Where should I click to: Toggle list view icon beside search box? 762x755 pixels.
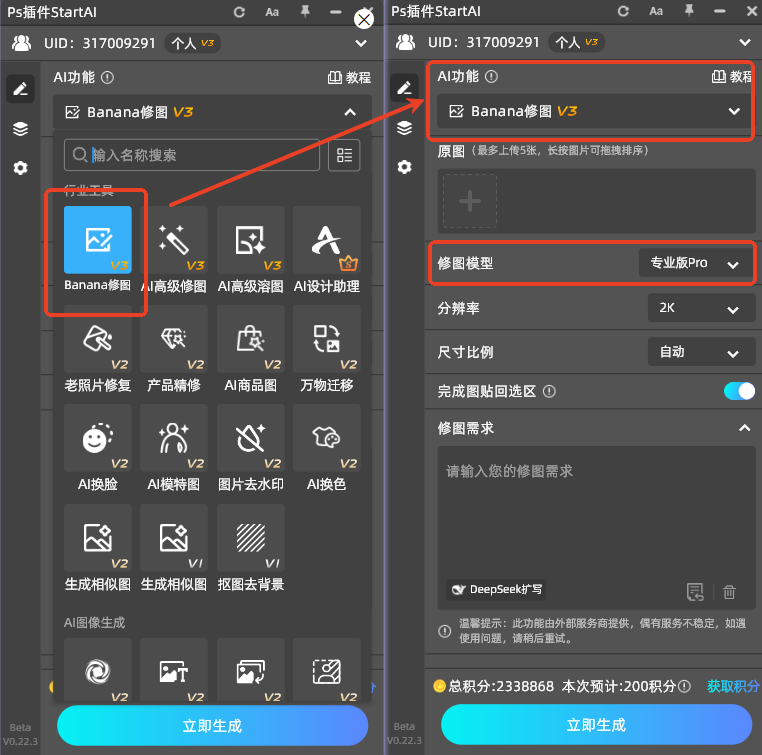(x=344, y=155)
